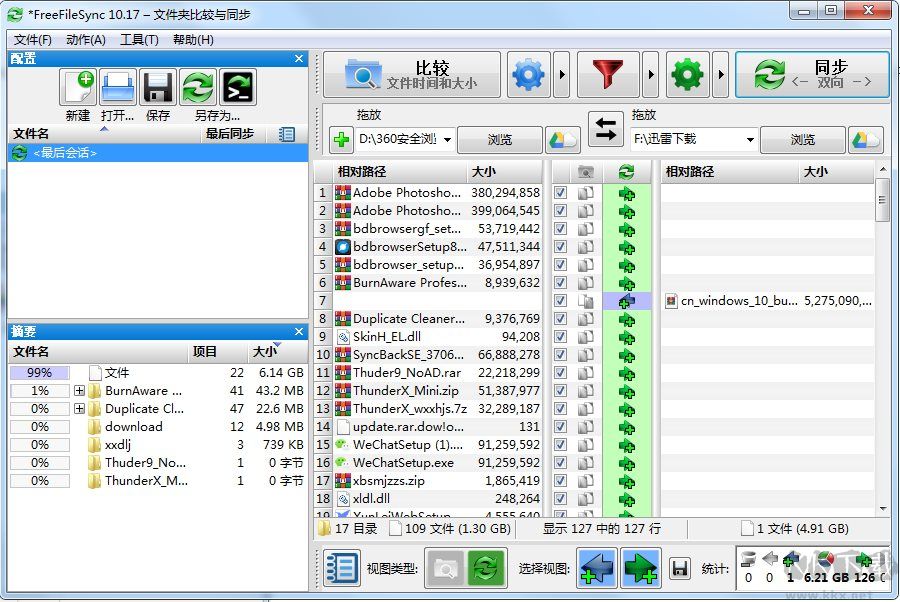Expand the left folder path dropdown

pos(447,140)
